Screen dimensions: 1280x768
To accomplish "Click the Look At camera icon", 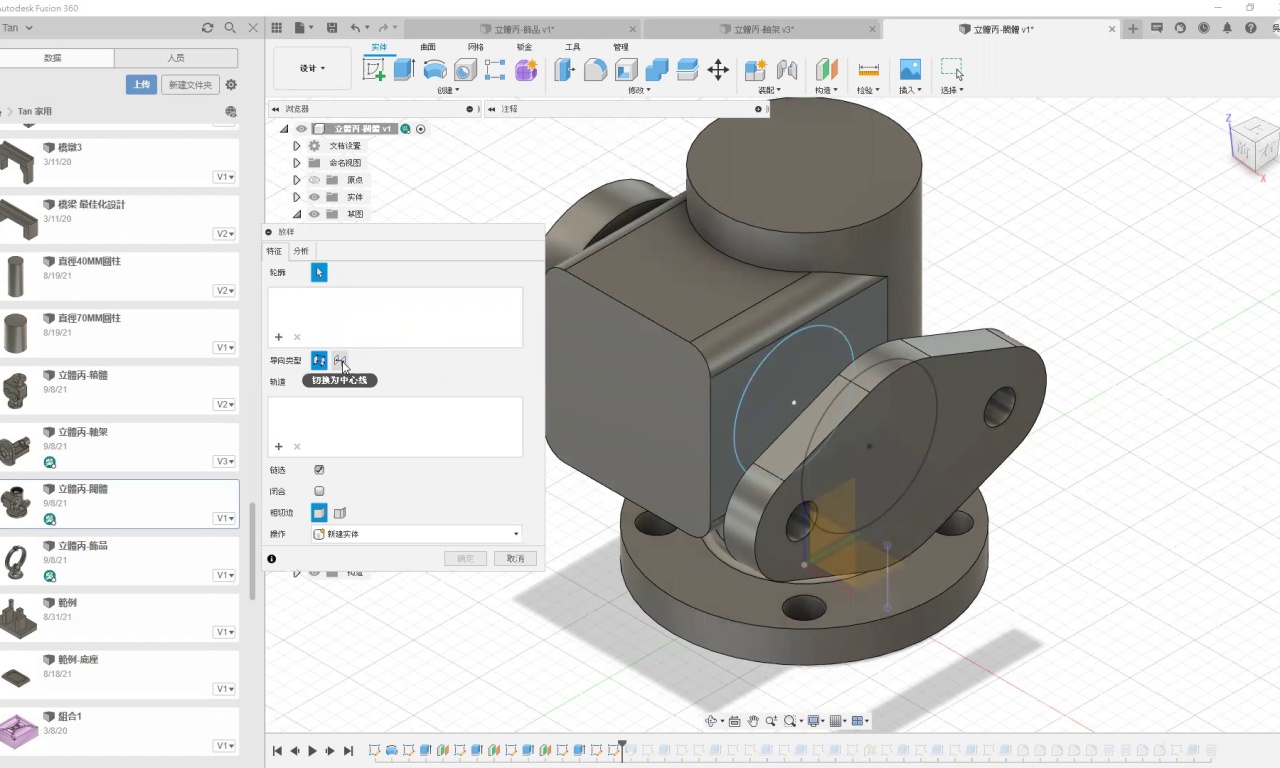I will (x=734, y=721).
